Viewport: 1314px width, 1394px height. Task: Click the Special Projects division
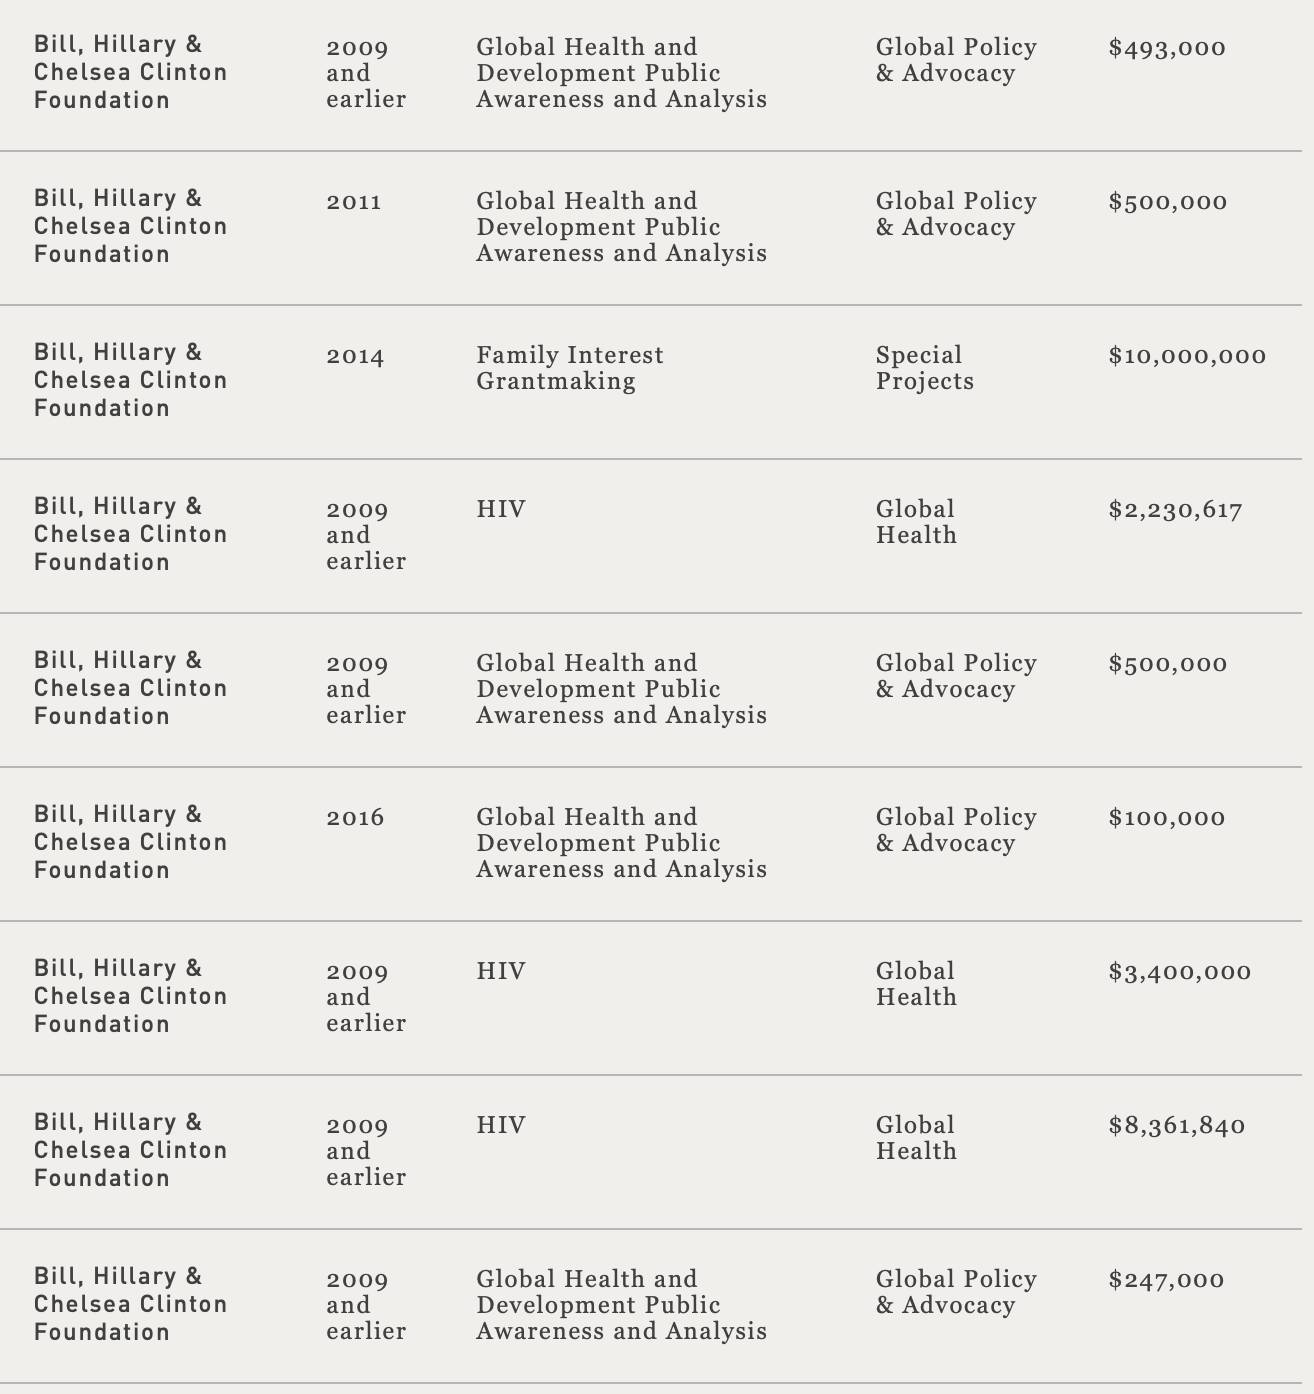[924, 368]
